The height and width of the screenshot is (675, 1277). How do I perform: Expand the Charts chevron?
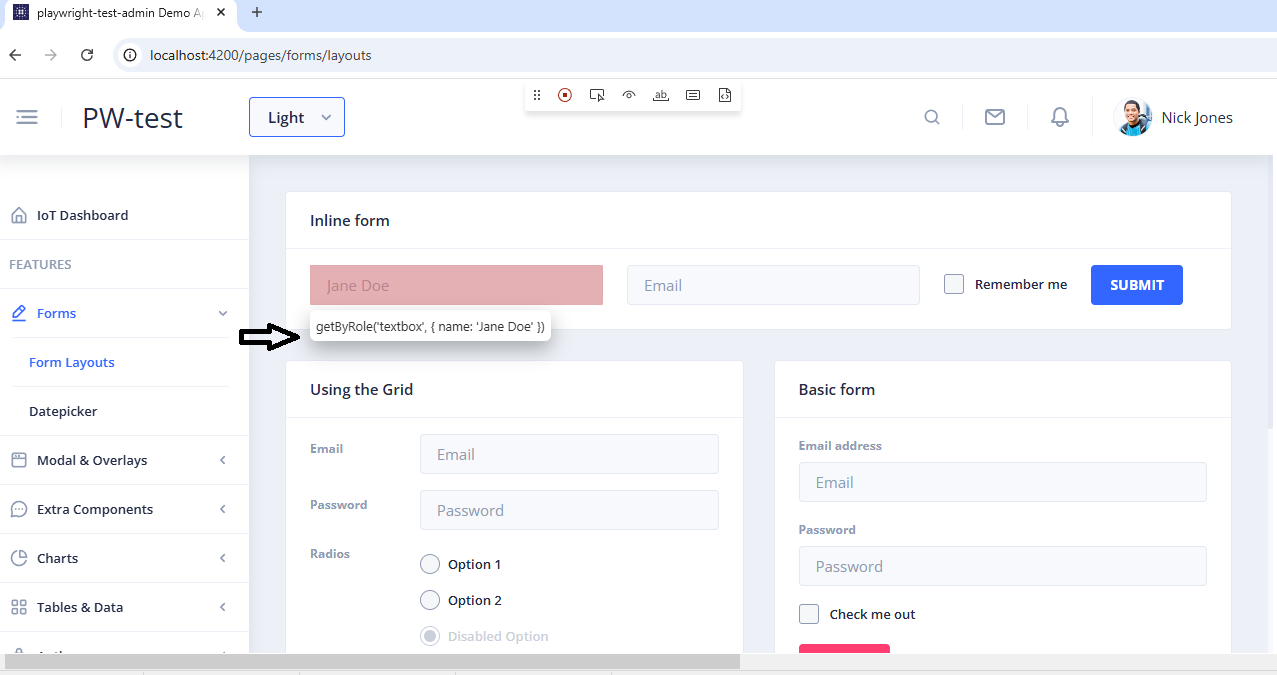coord(223,558)
